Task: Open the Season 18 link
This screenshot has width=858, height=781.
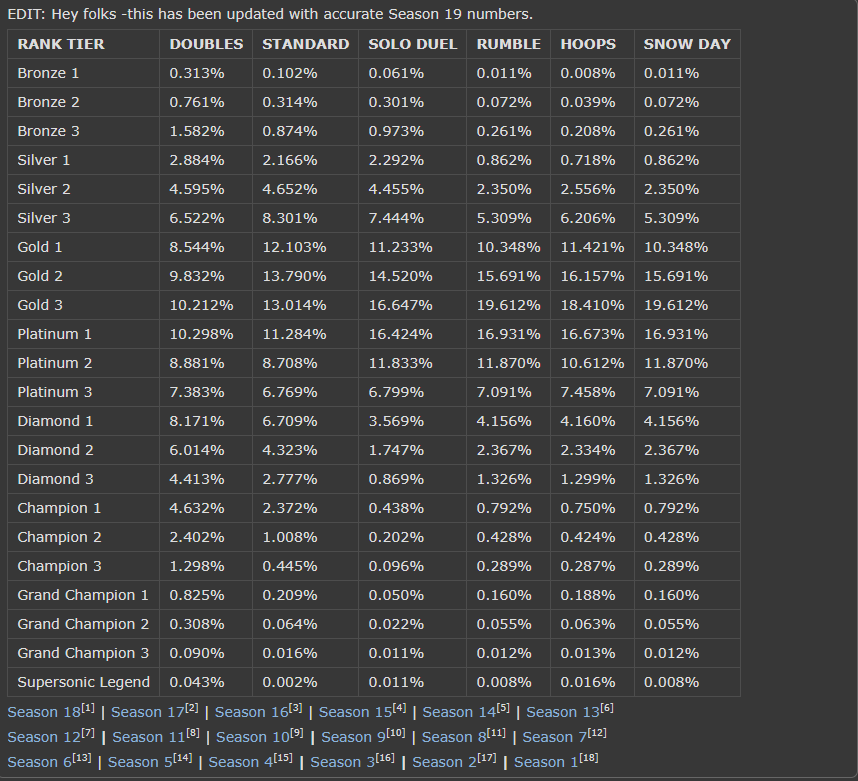Action: coord(44,712)
